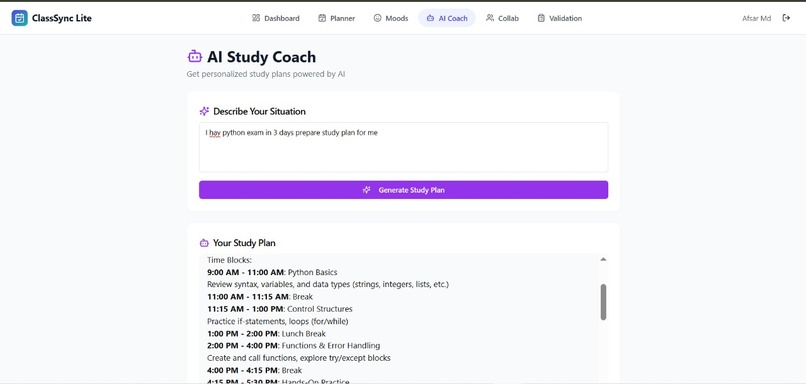Image resolution: width=806 pixels, height=384 pixels.
Task: Switch to the Planner tab
Action: click(337, 18)
